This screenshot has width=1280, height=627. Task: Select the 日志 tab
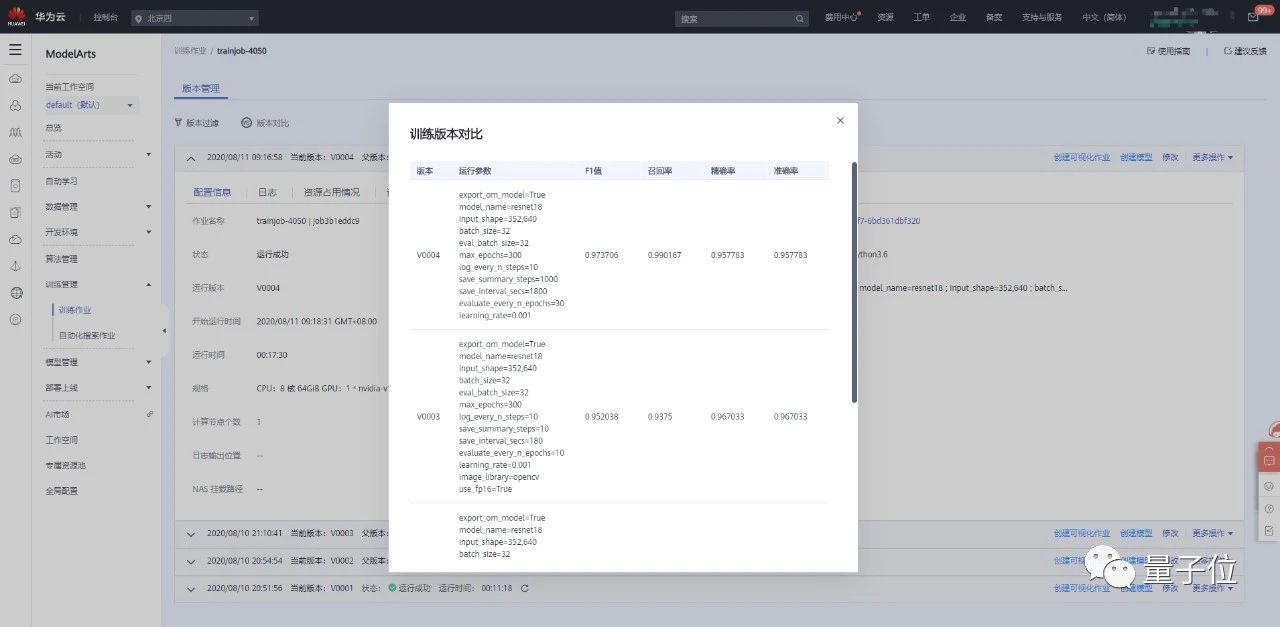267,192
